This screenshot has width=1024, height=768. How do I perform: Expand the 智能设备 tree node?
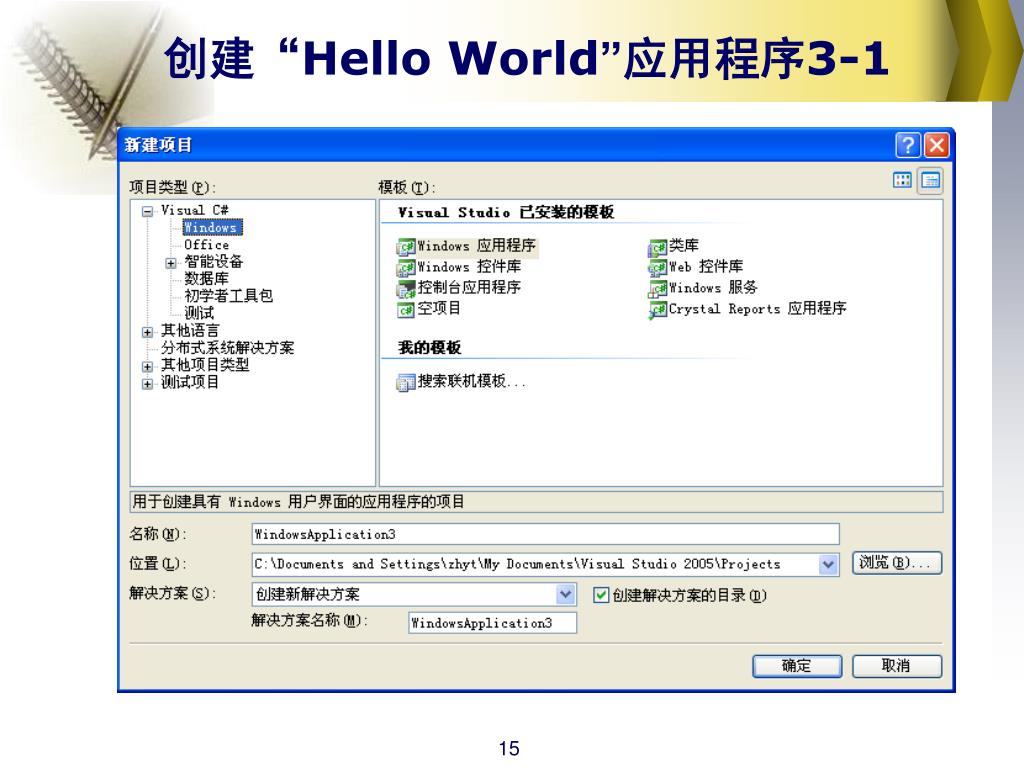click(x=171, y=263)
